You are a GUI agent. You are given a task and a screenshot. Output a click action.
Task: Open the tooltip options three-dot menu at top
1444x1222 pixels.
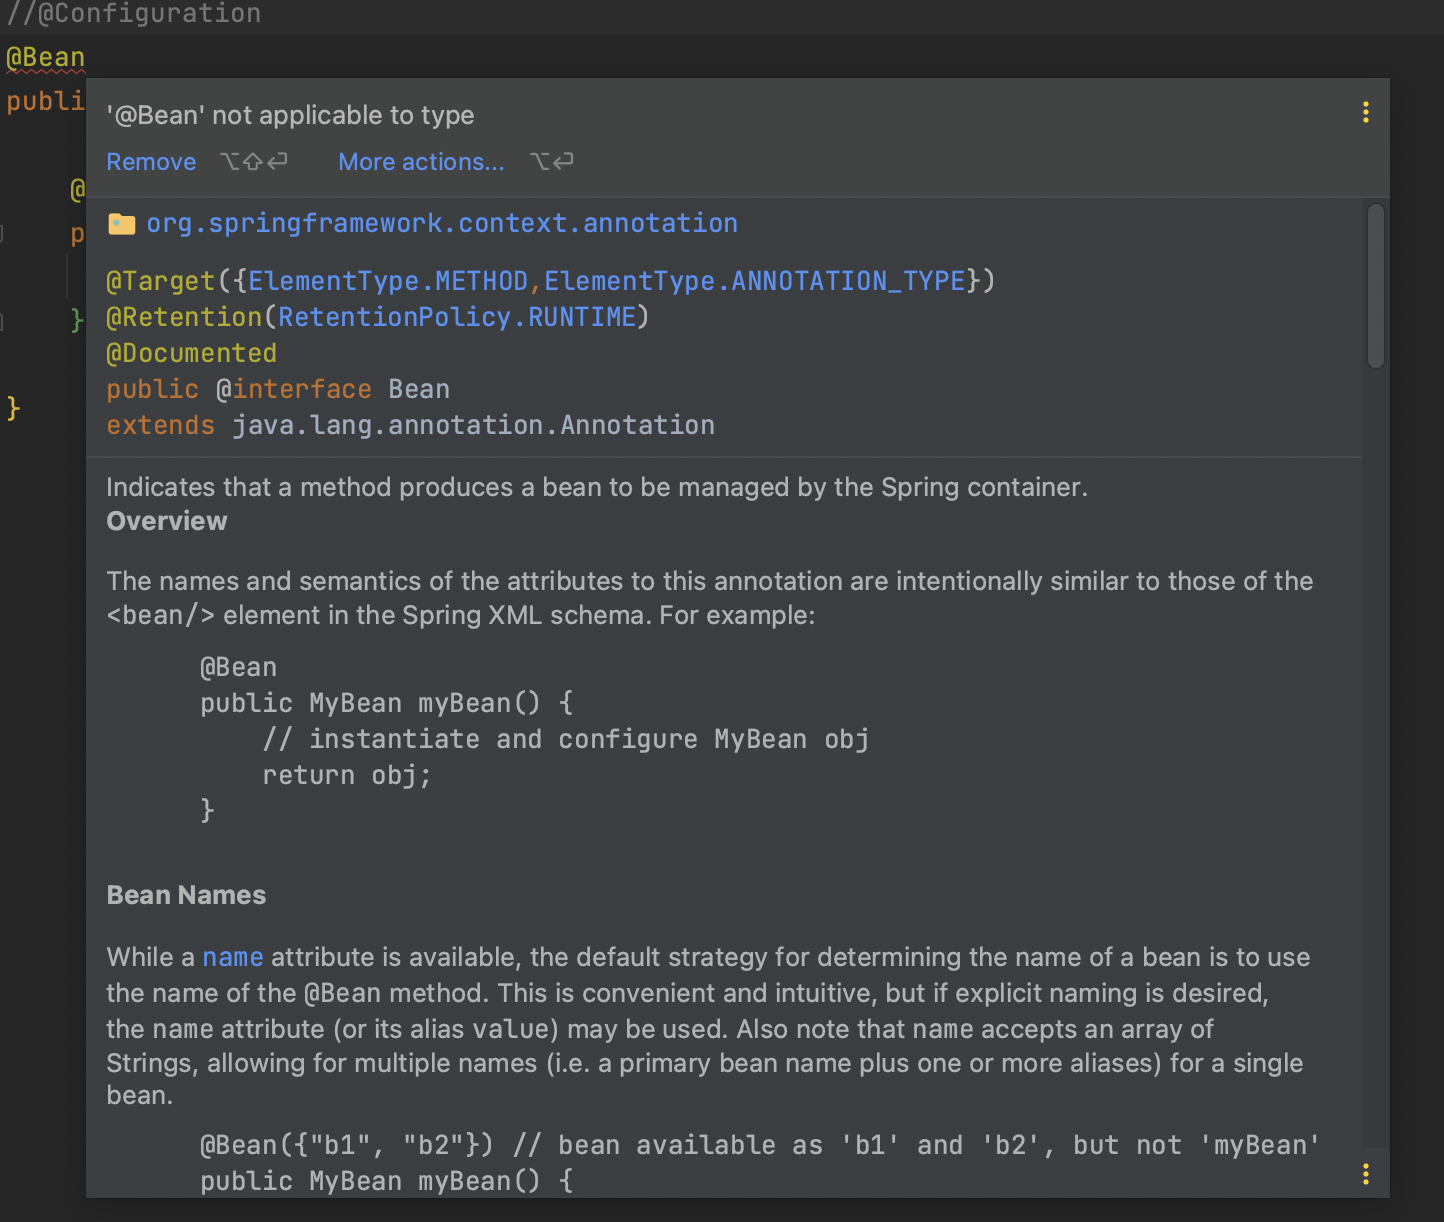click(x=1365, y=112)
